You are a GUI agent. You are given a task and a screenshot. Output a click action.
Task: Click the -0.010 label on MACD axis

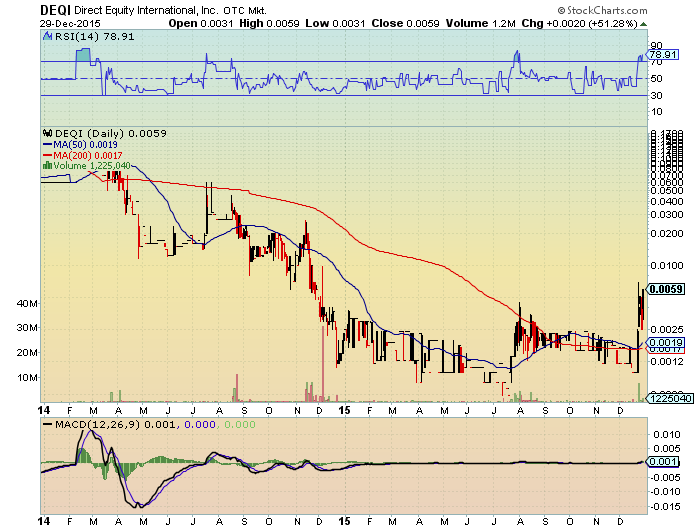point(665,492)
